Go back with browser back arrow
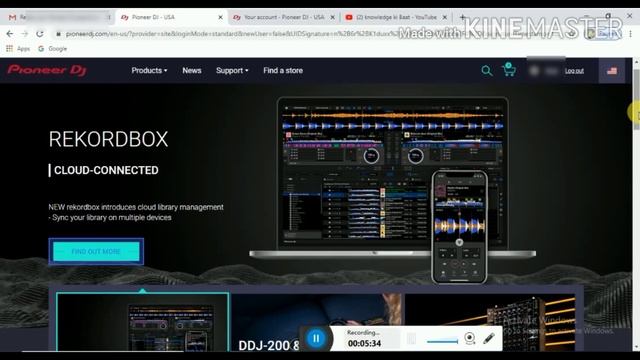Viewport: 640px width, 360px height. point(10,34)
